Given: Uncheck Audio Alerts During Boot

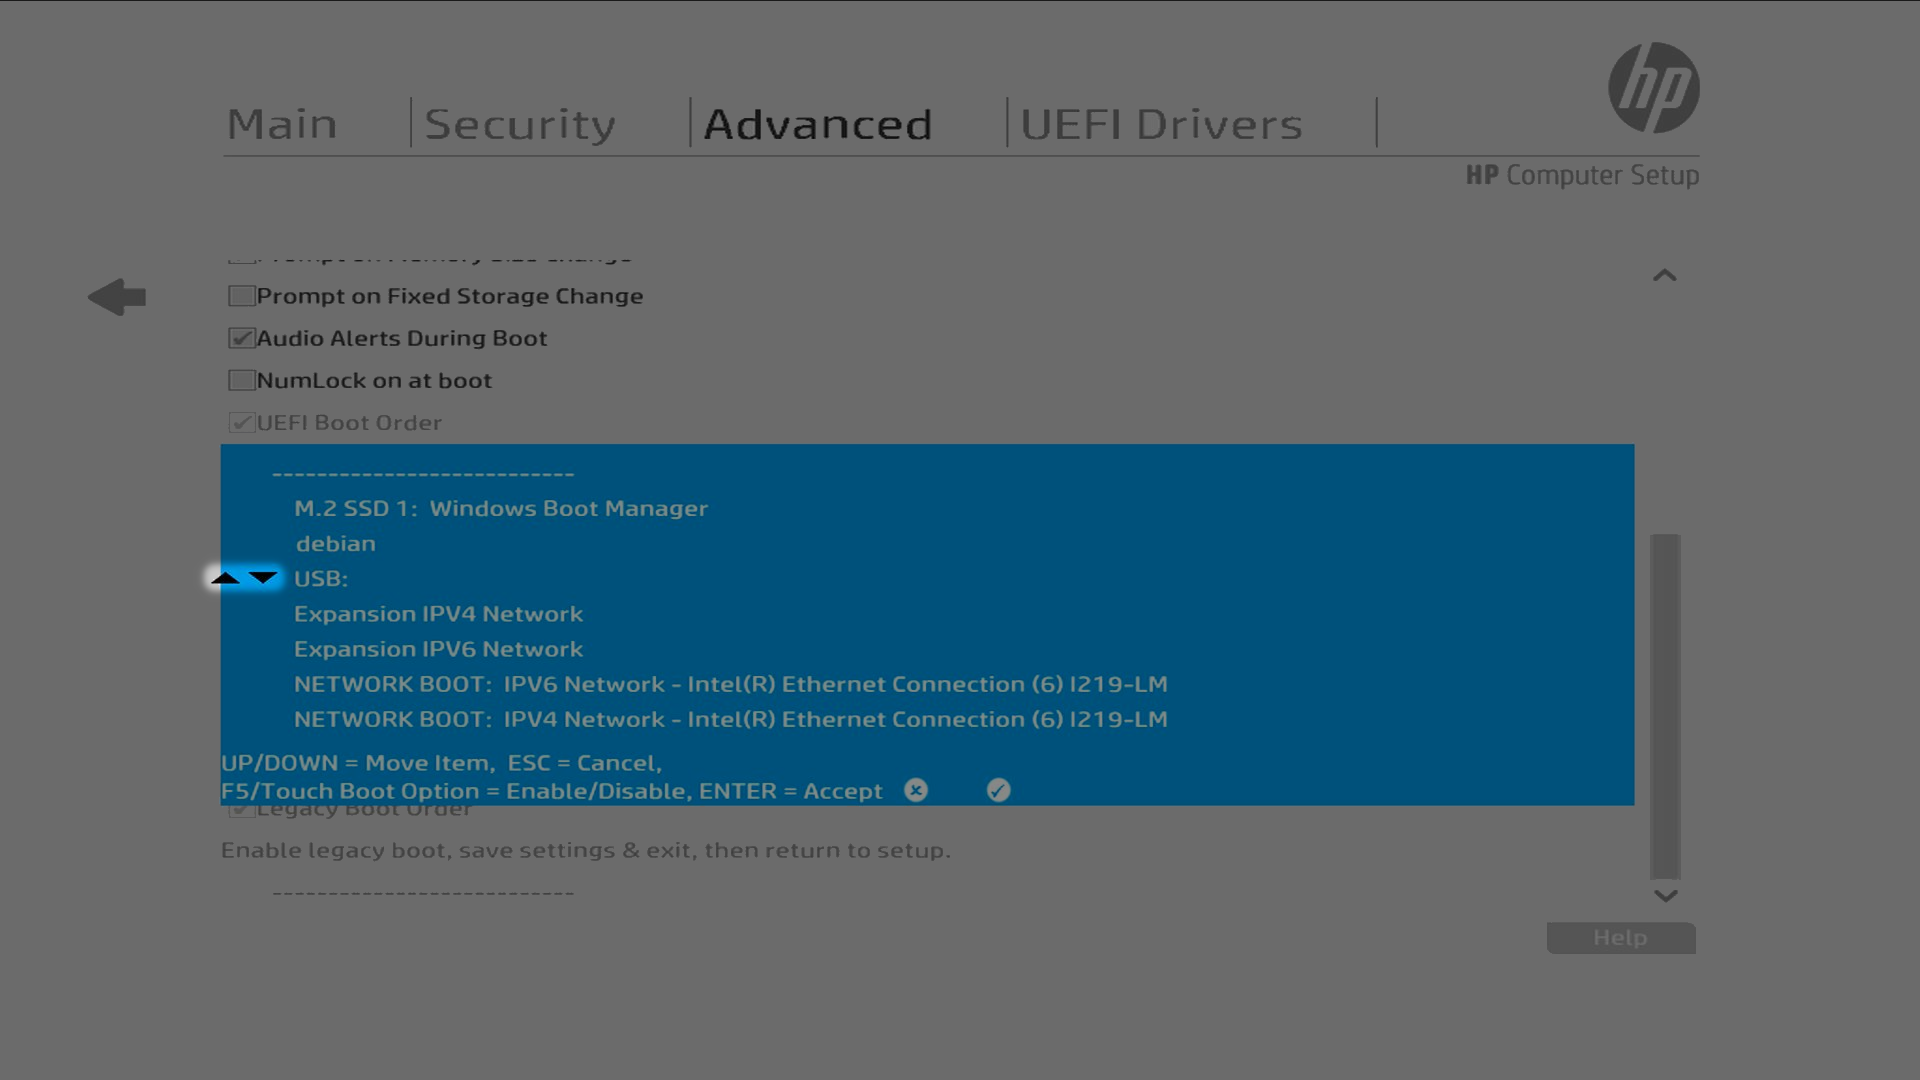Looking at the screenshot, I should tap(241, 338).
